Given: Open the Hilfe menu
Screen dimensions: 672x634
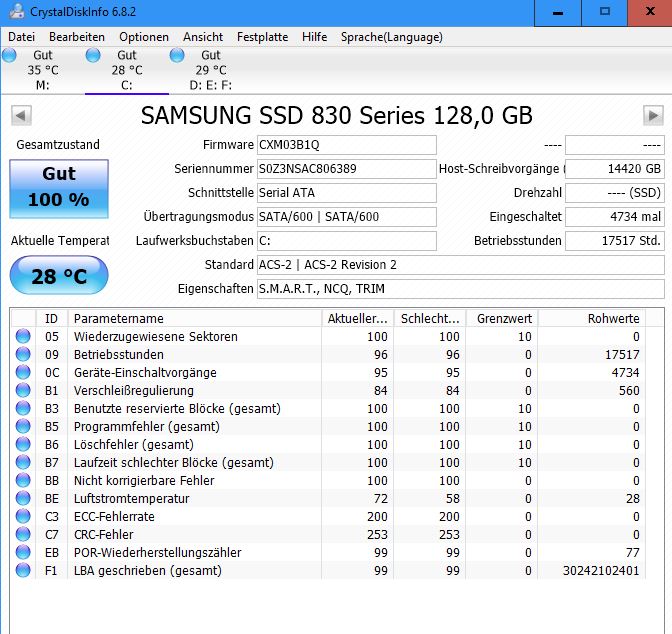Looking at the screenshot, I should pos(314,37).
